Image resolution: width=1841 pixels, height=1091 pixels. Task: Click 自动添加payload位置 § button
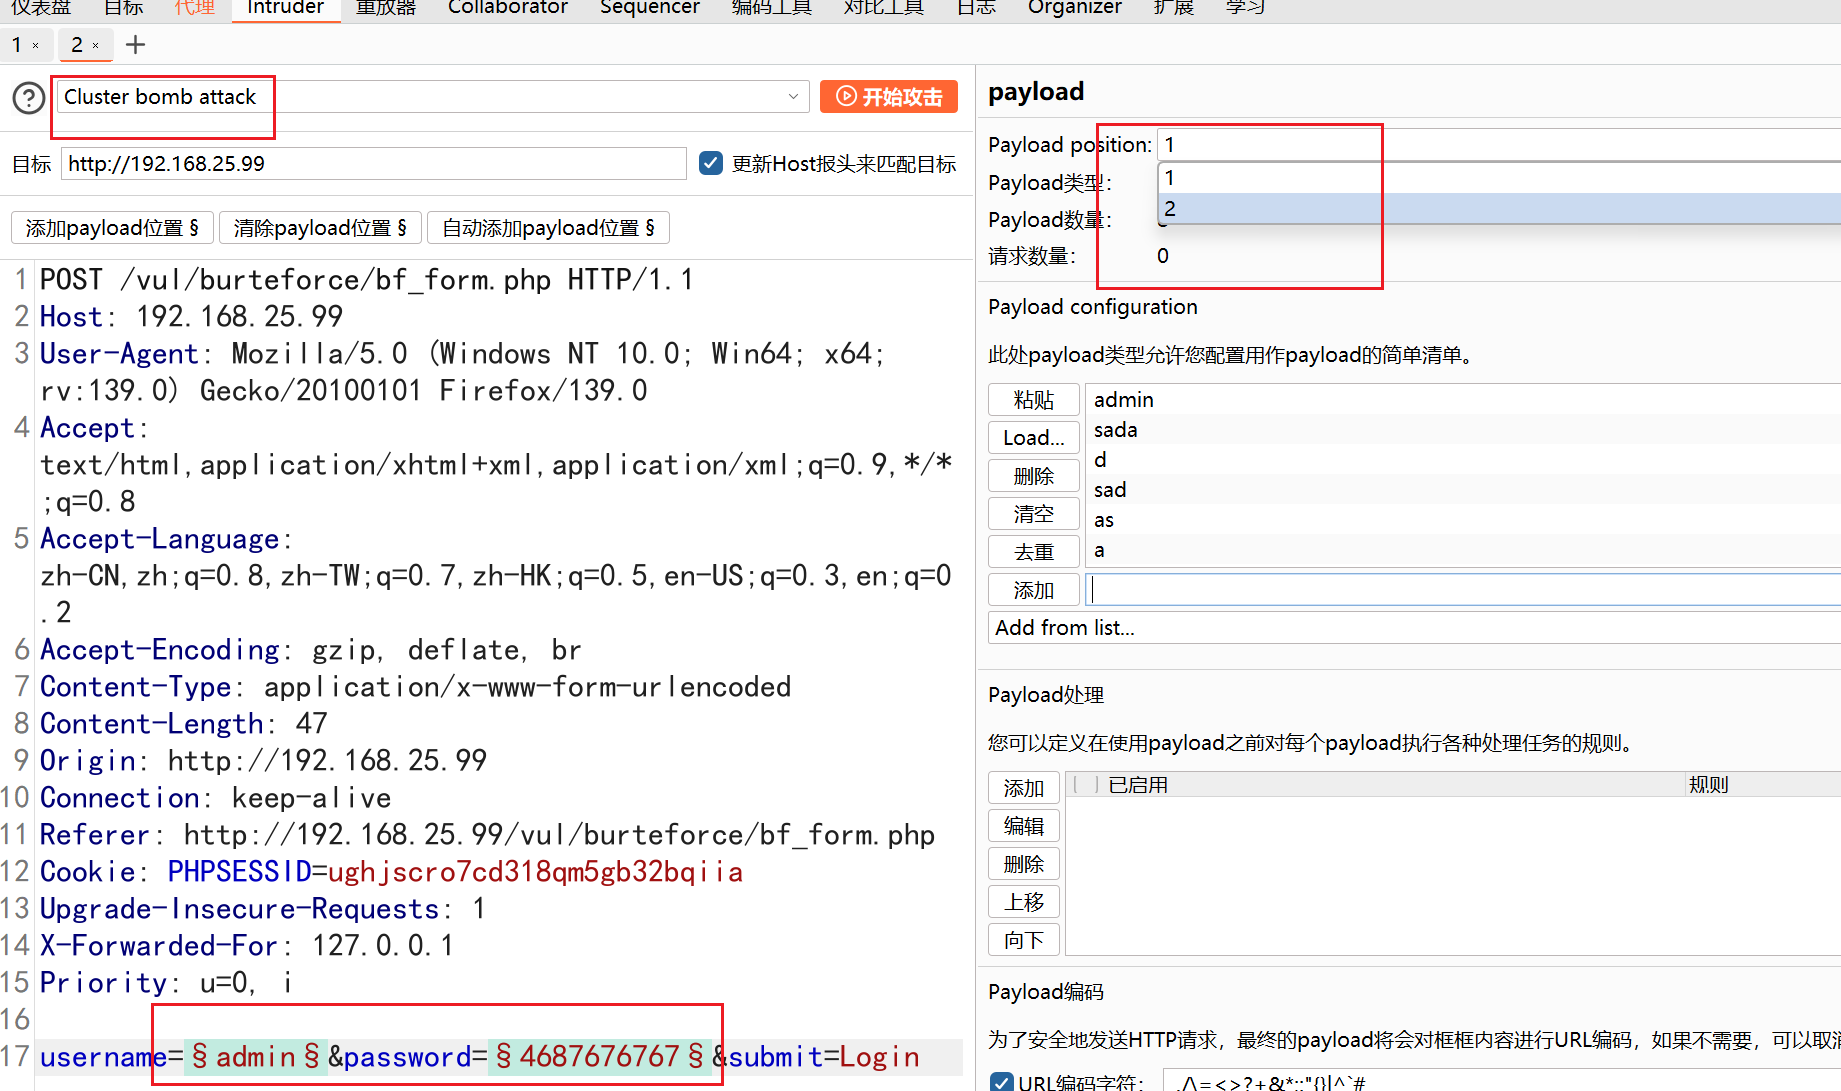(x=548, y=228)
